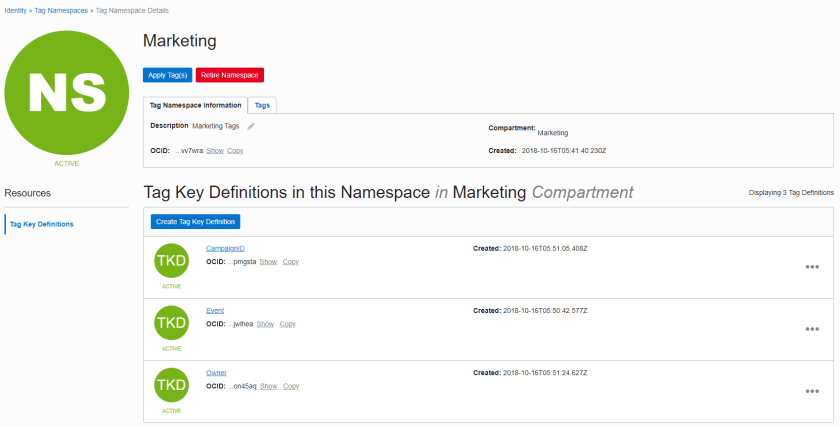Image resolution: width=840 pixels, height=427 pixels.
Task: Open the CampaignID tag key link
Action: [x=225, y=248]
